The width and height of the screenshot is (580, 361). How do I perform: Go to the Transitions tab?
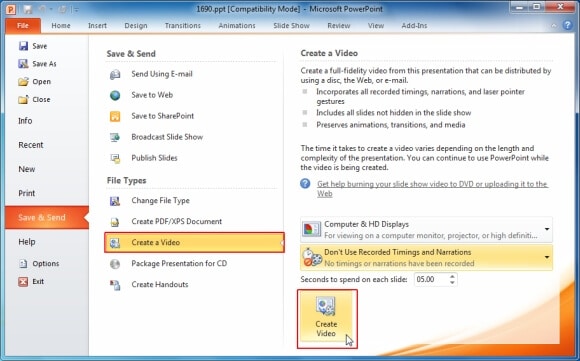pos(183,26)
